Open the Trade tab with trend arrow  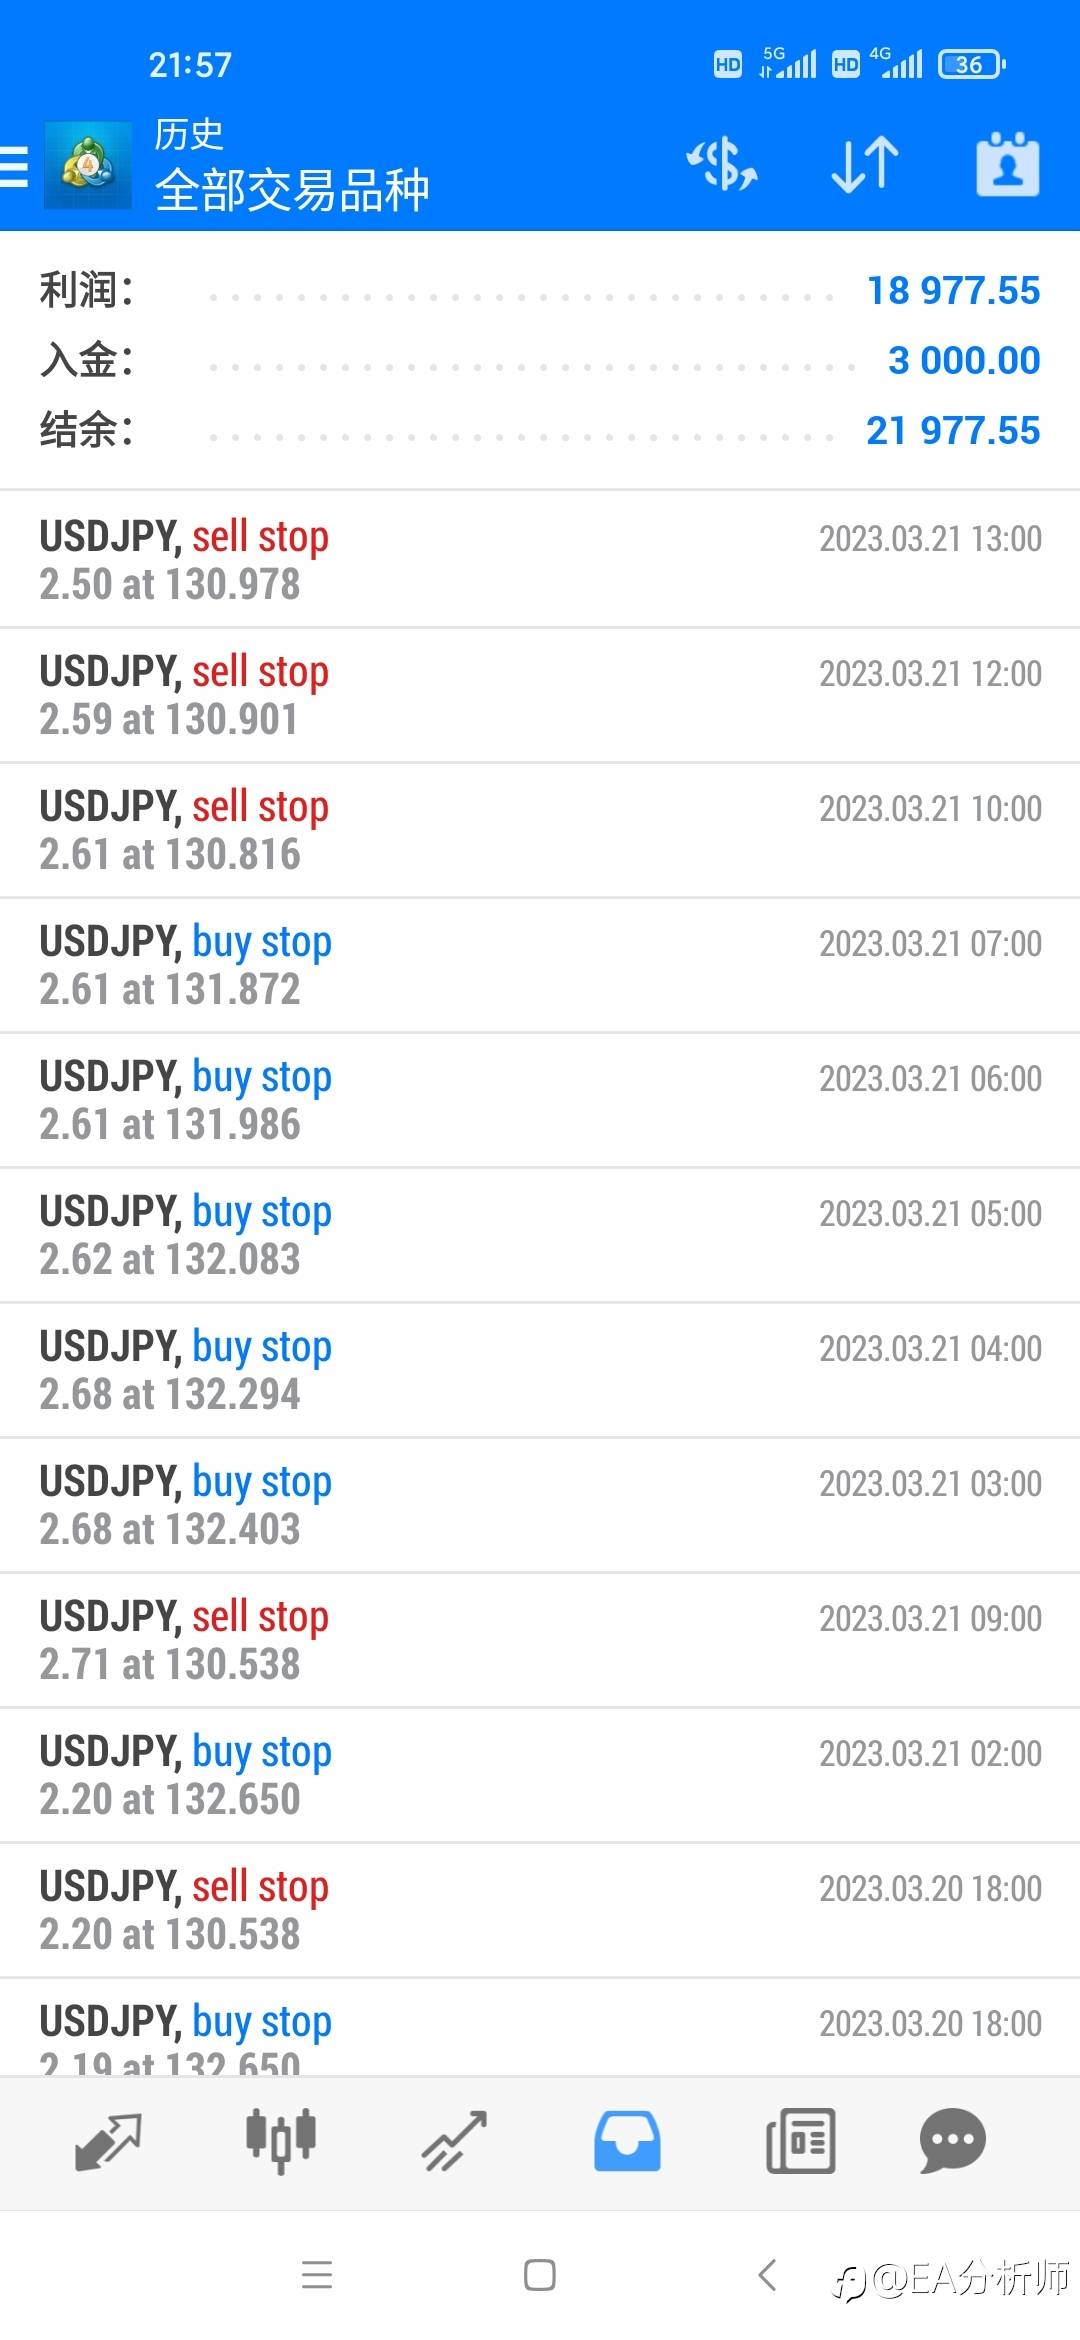pyautogui.click(x=454, y=2141)
